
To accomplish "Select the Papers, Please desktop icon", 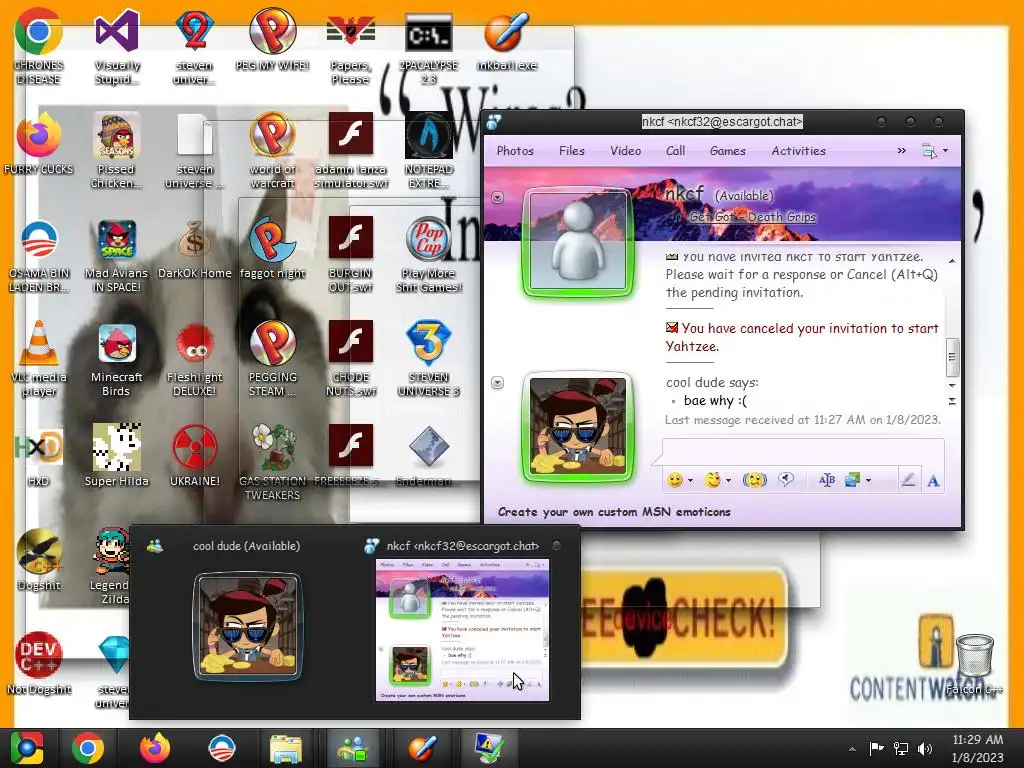I will (x=350, y=47).
